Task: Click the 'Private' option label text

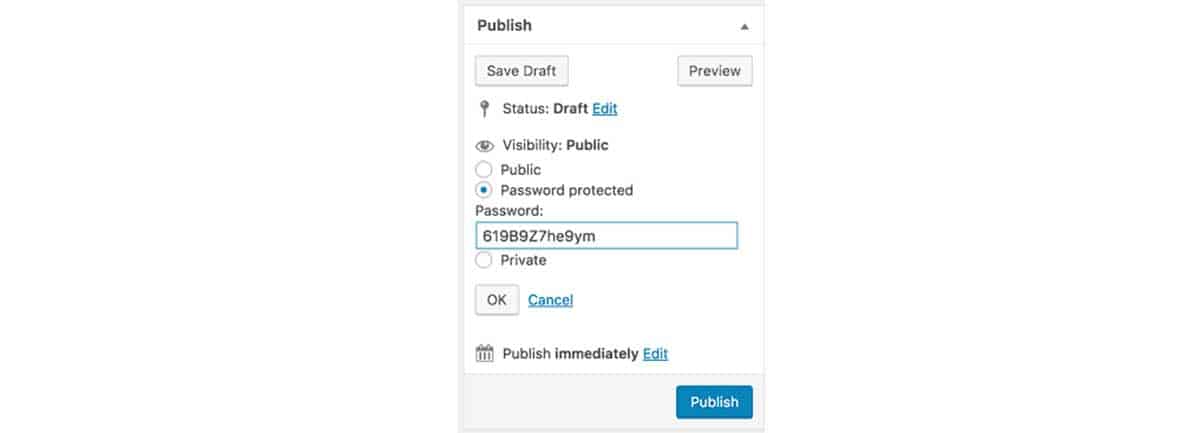Action: [x=524, y=260]
